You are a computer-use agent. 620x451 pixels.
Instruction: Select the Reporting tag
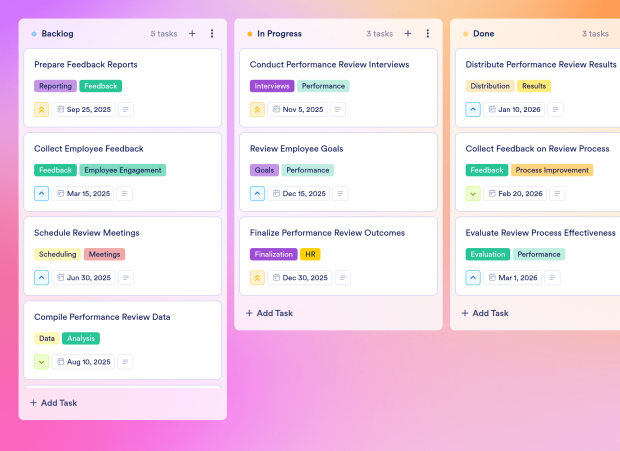click(x=55, y=86)
